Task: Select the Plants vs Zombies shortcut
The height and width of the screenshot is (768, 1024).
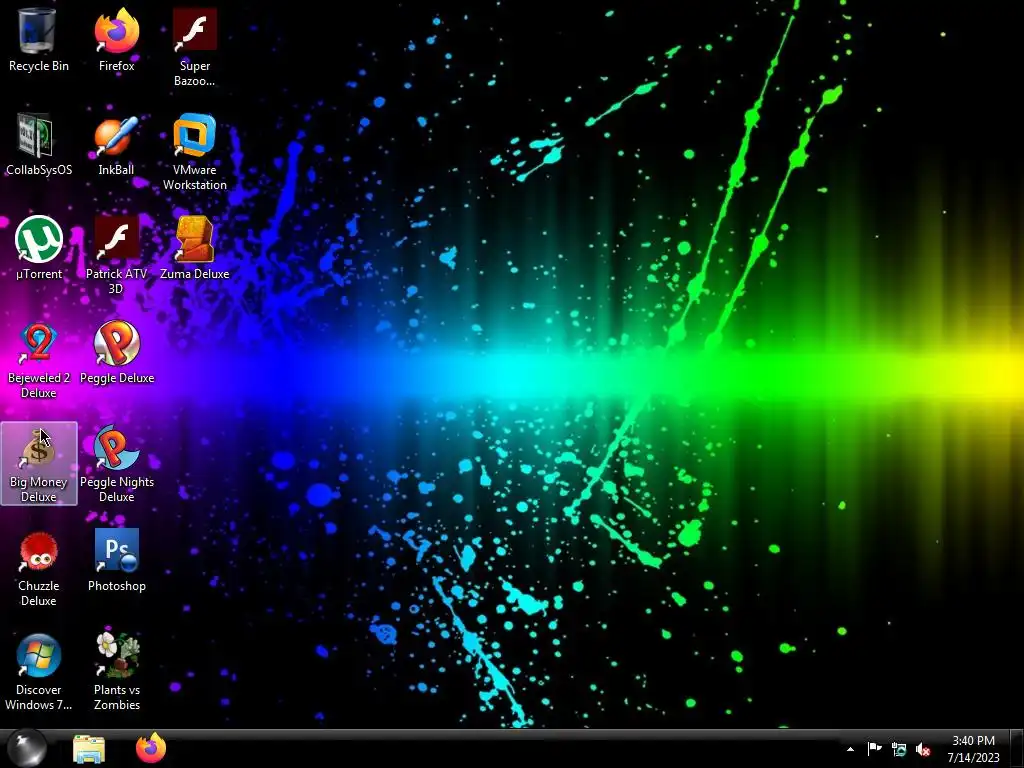Action: (117, 671)
